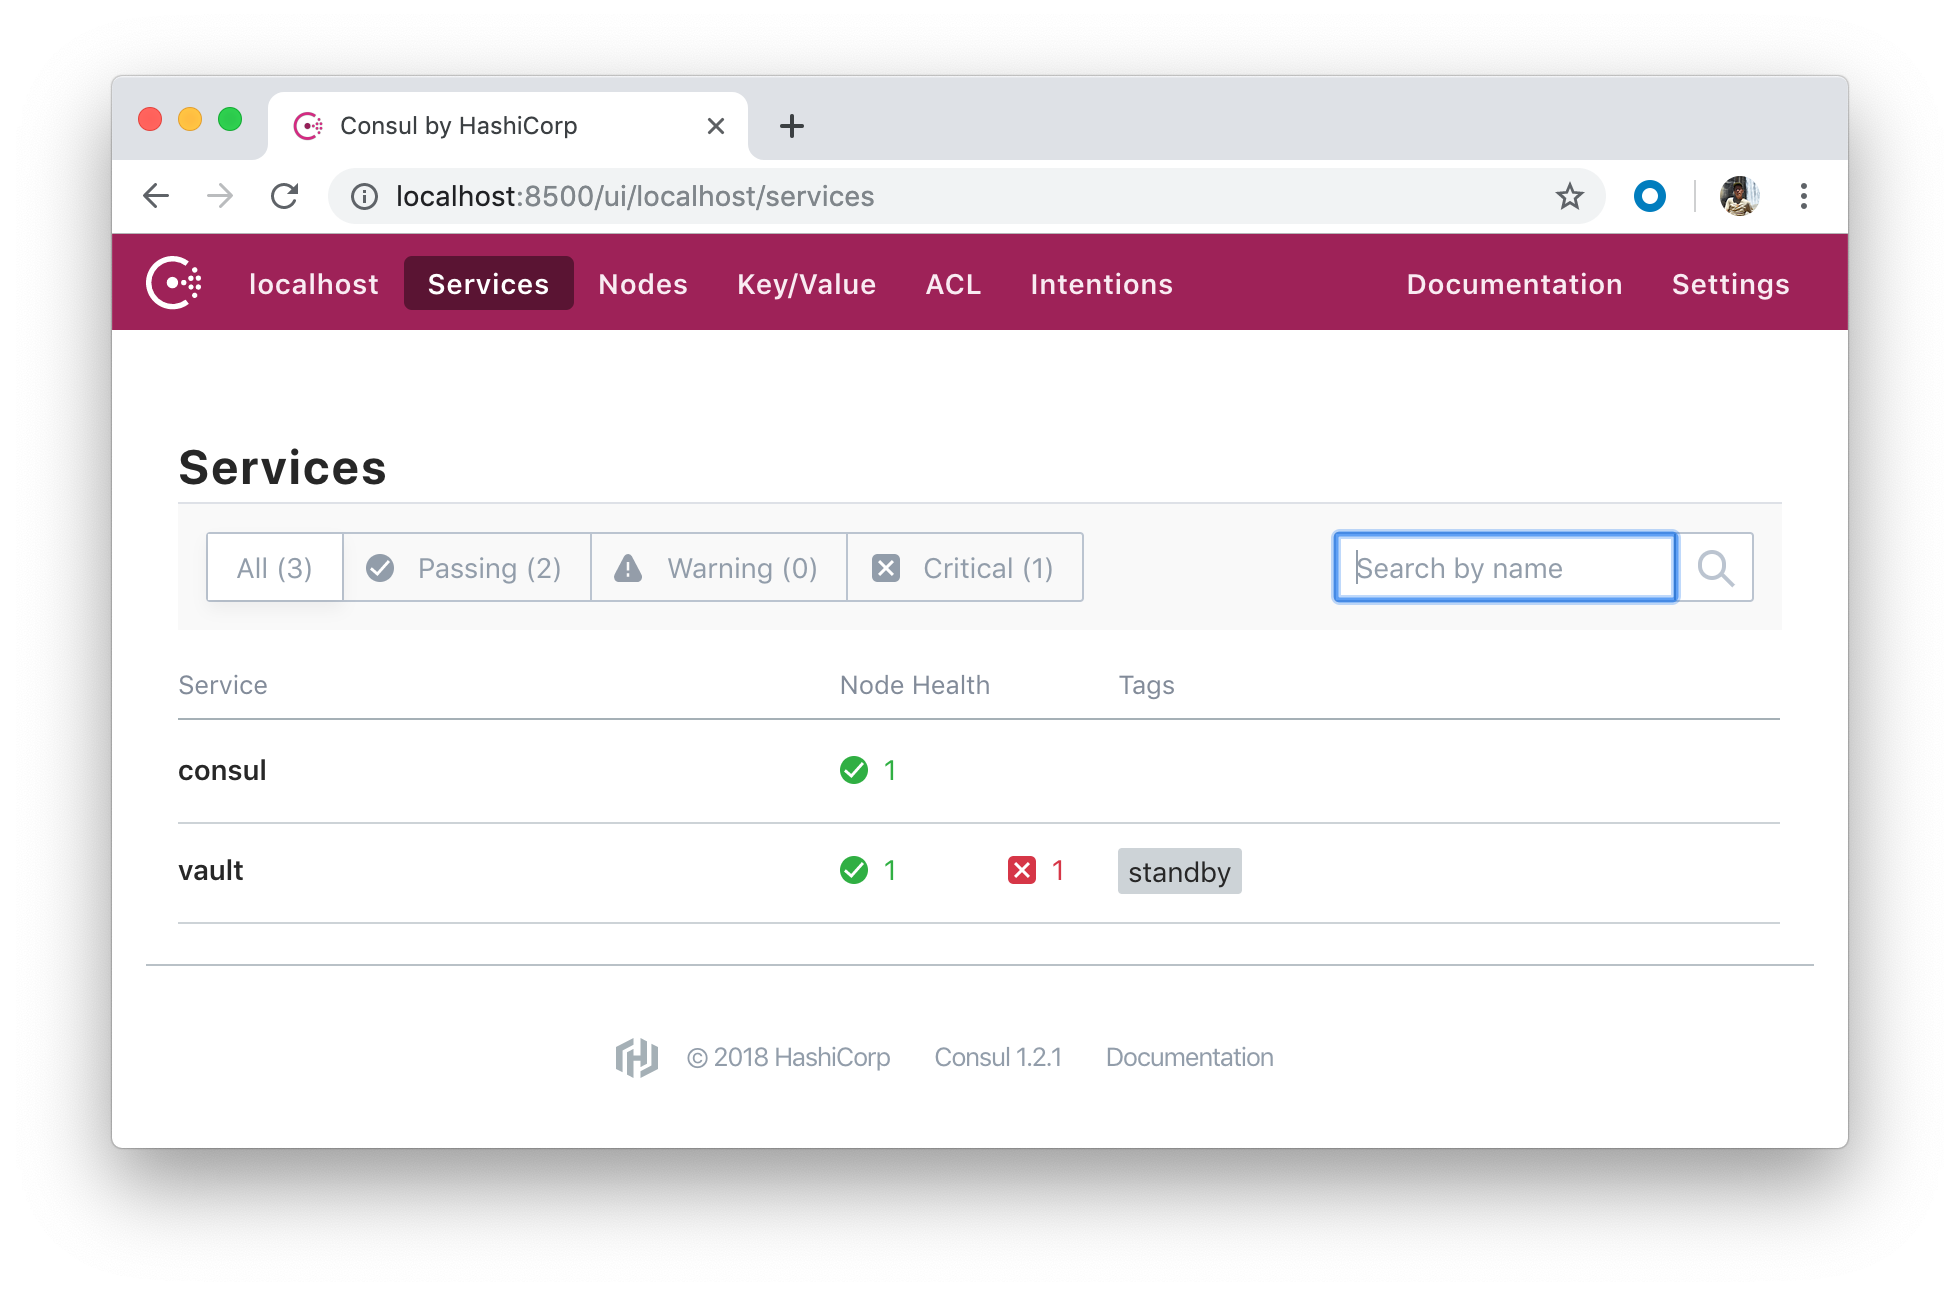Select the Consul by HashiCorp browser tab
Viewport: 1960px width, 1296px height.
pyautogui.click(x=508, y=126)
